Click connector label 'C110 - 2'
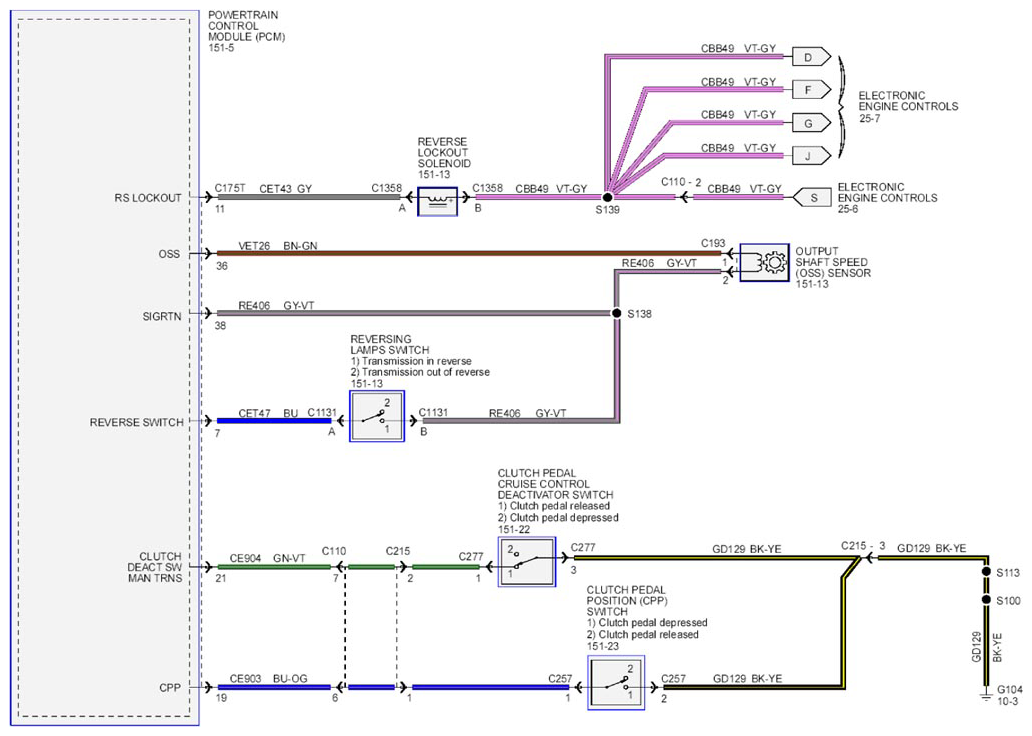1032x736 pixels. coord(681,182)
